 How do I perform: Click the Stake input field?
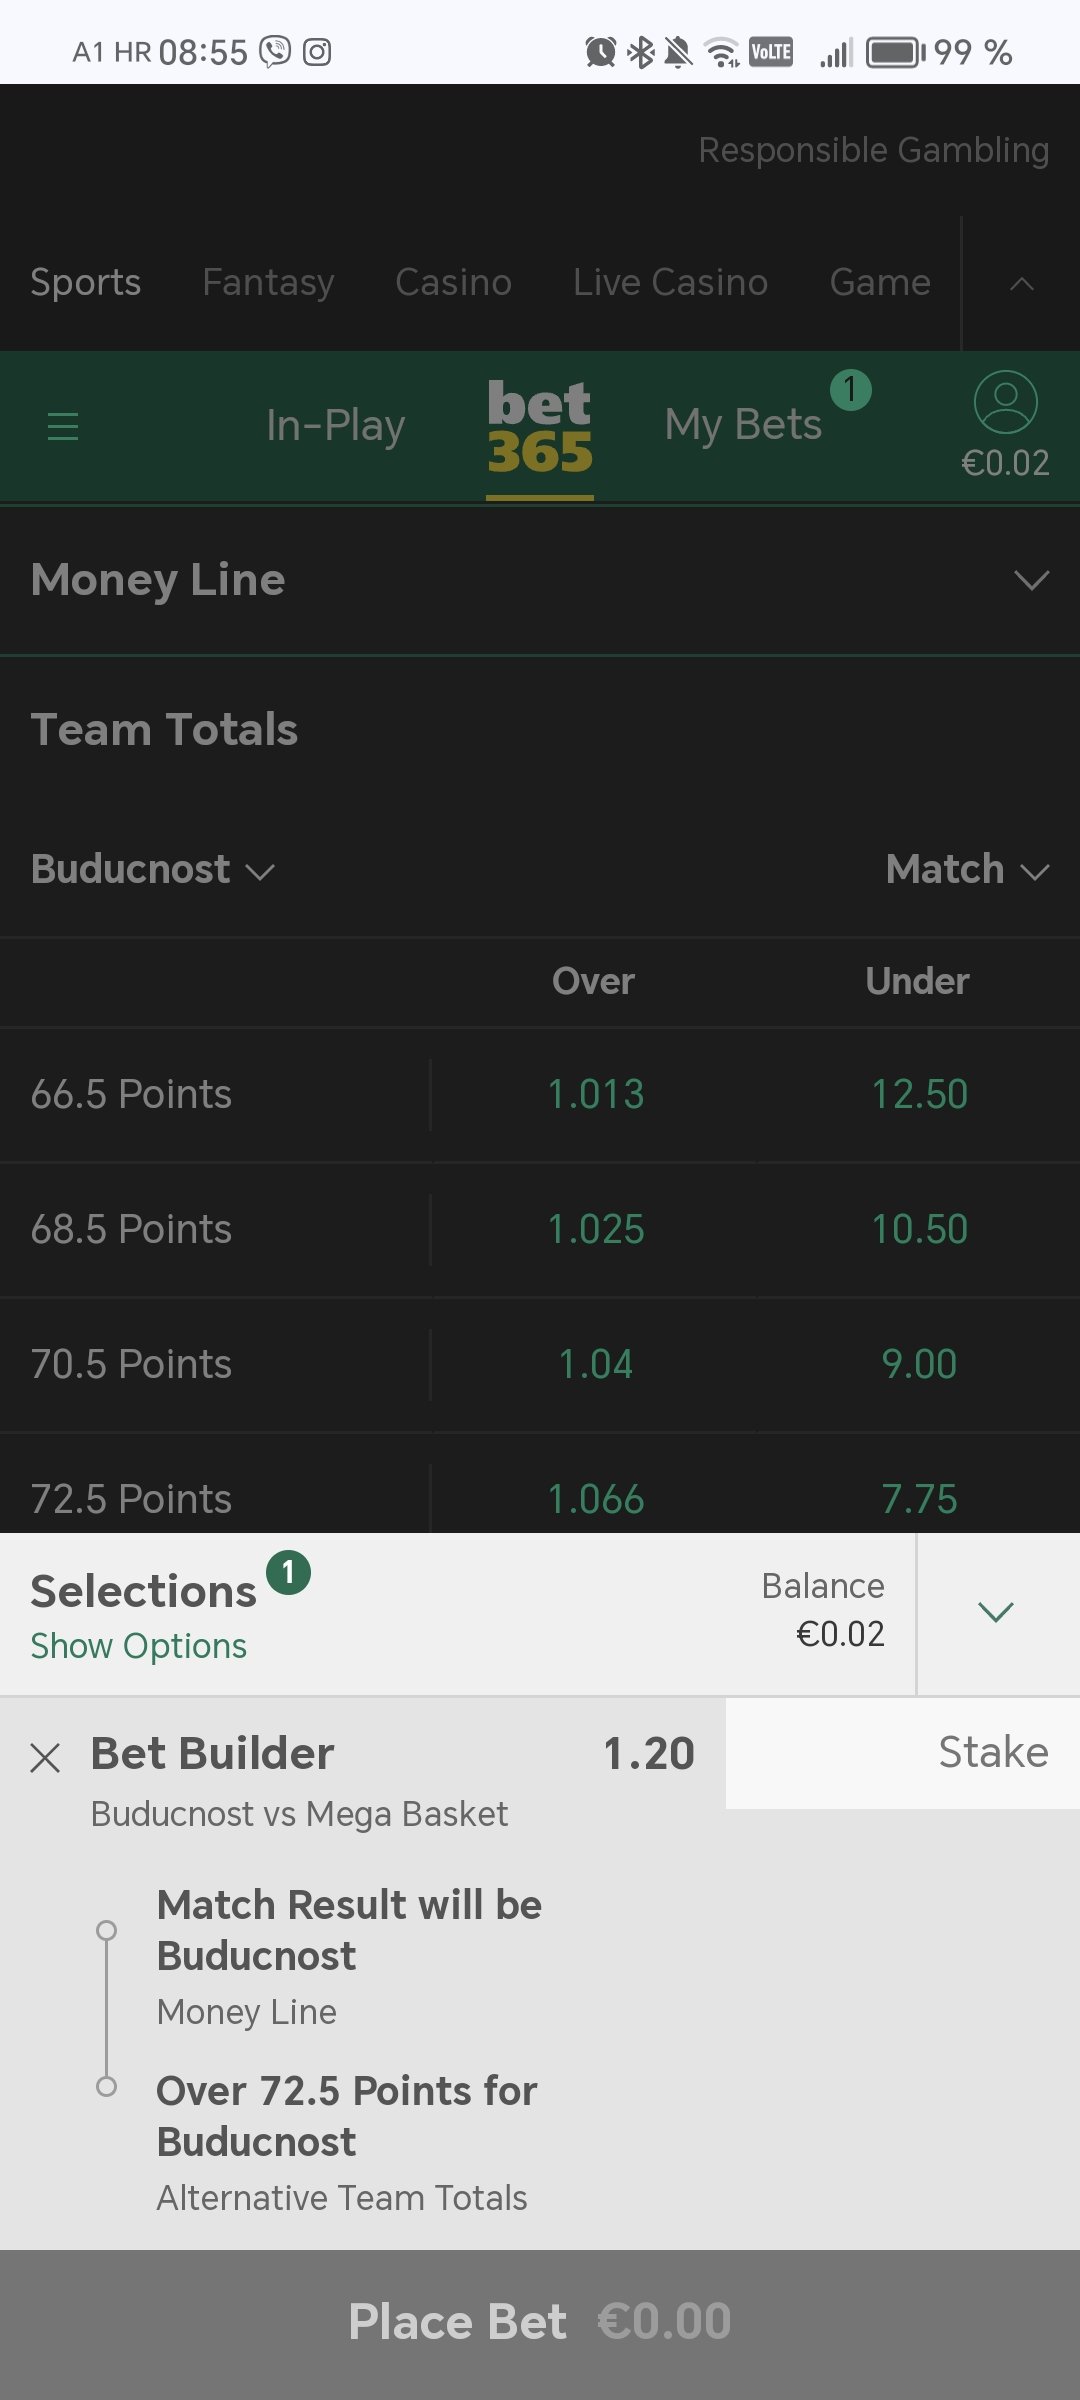coord(902,1753)
